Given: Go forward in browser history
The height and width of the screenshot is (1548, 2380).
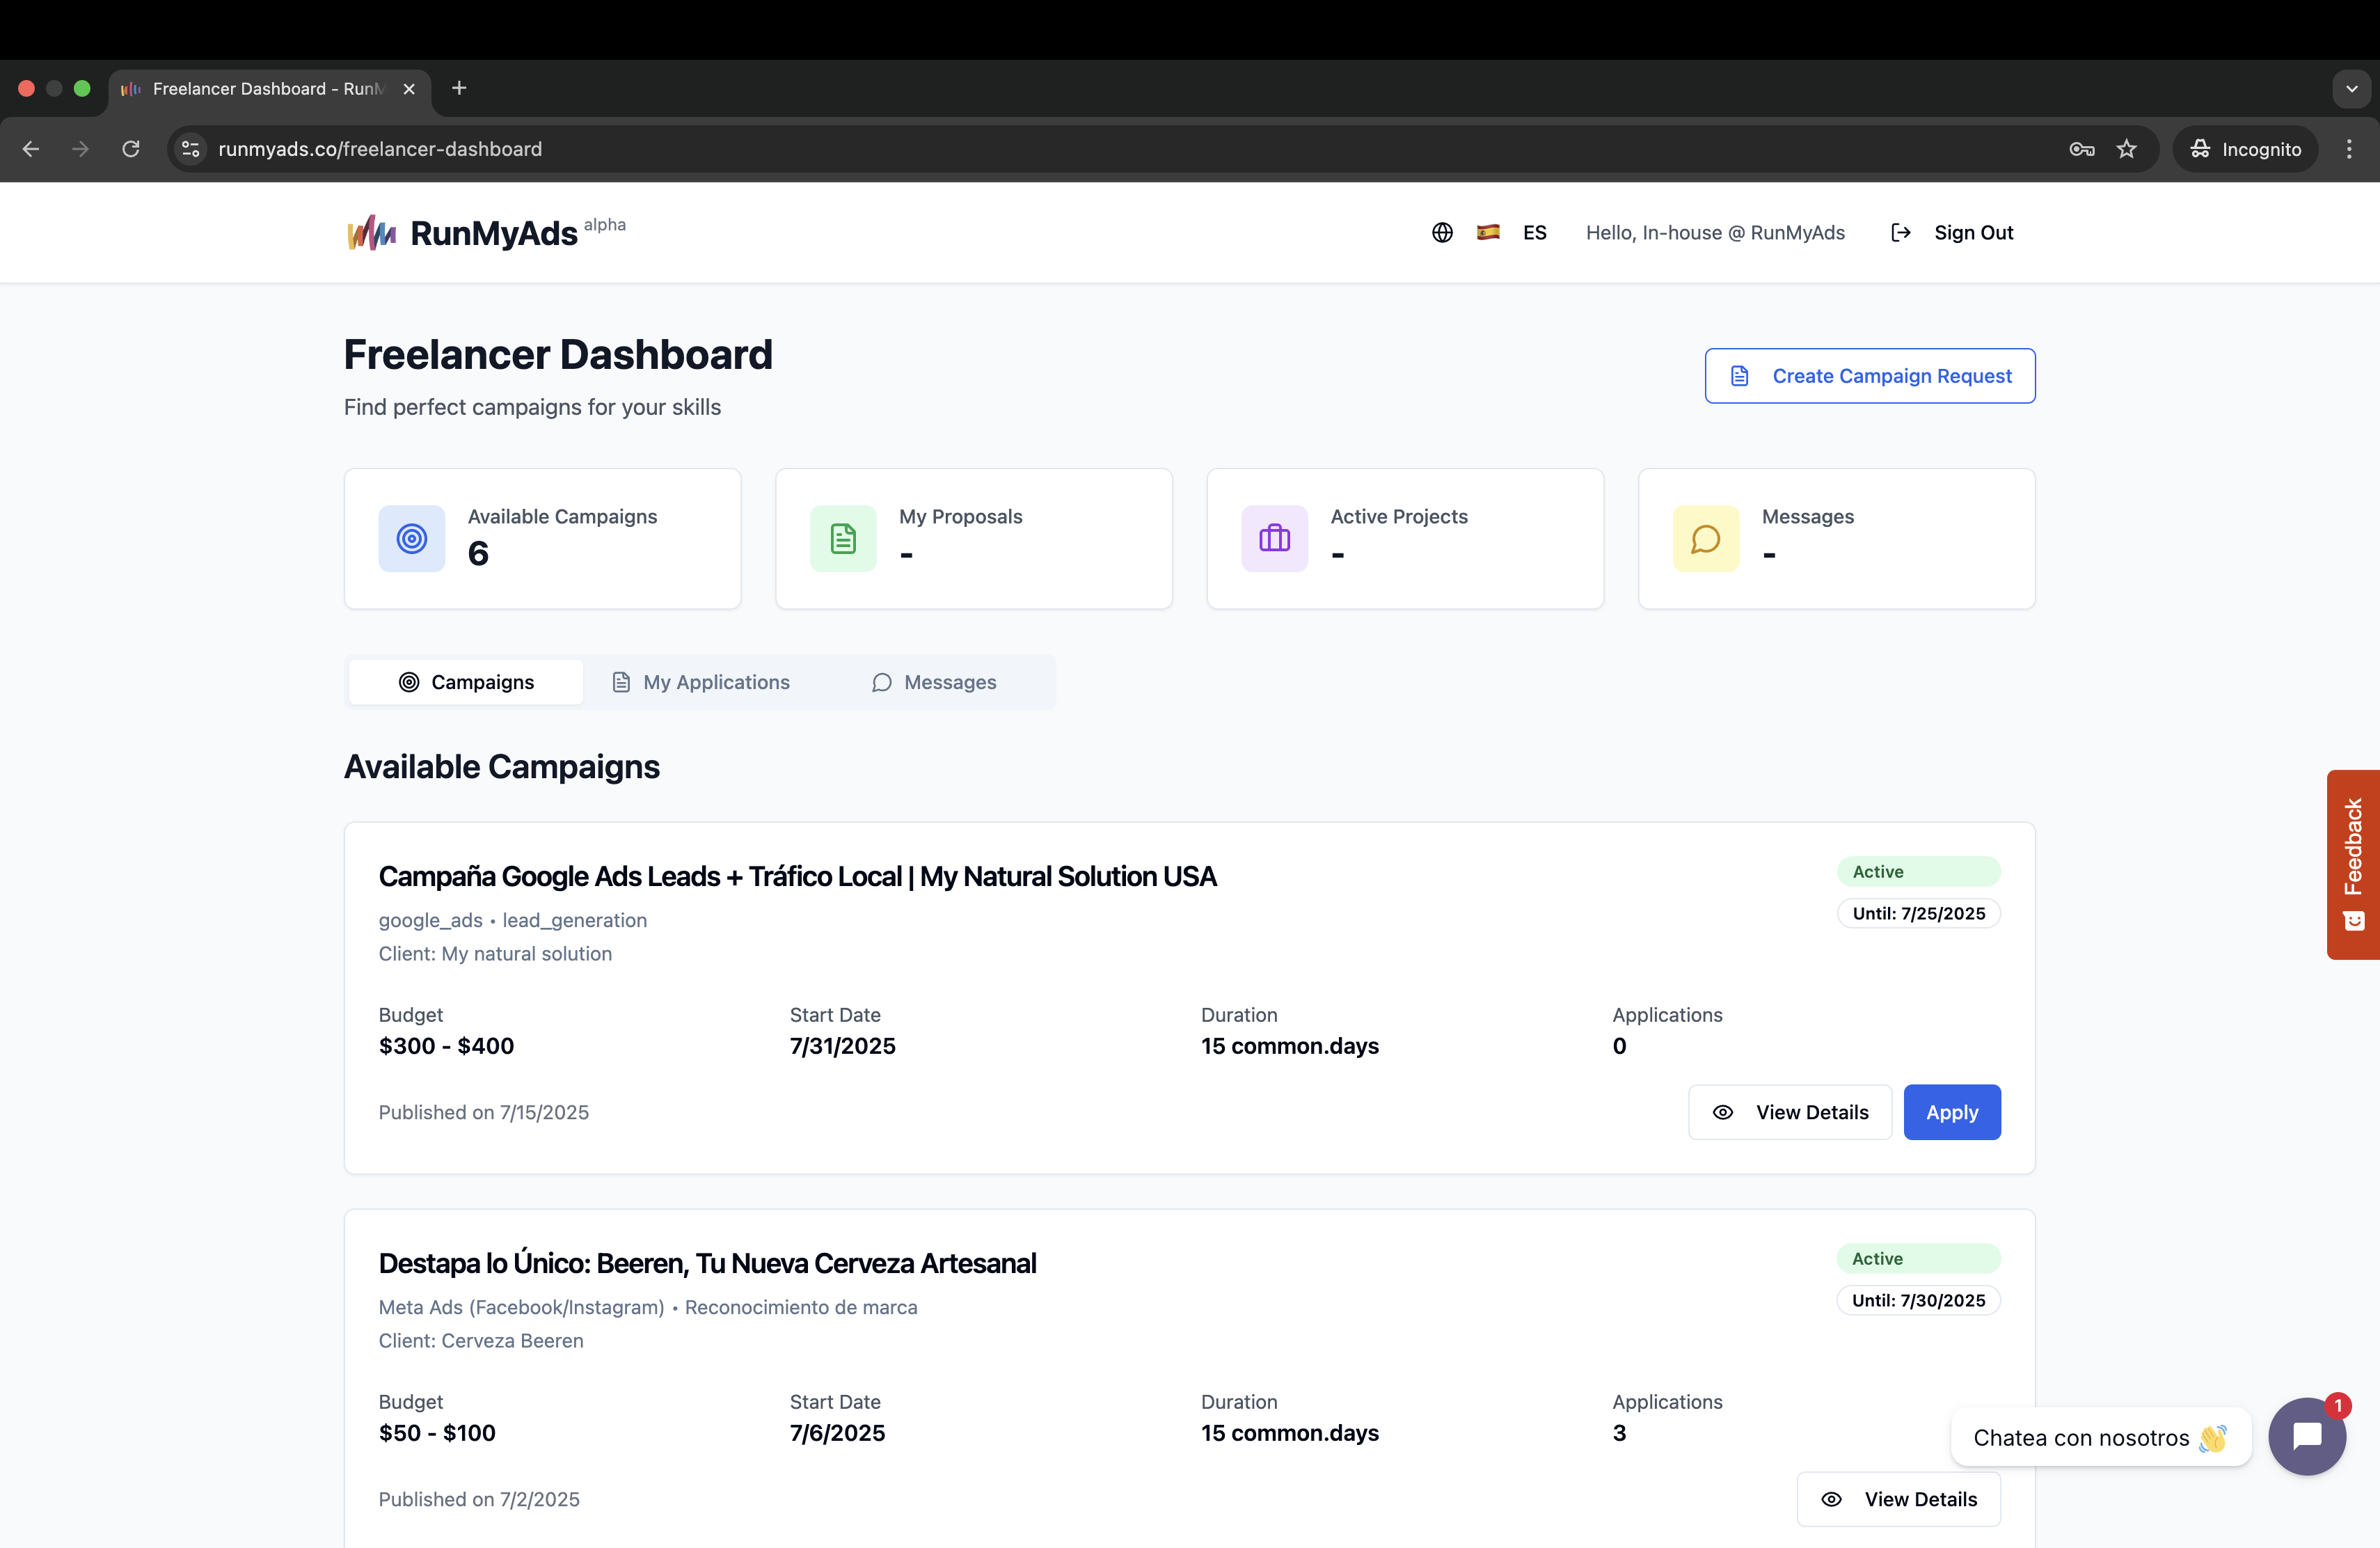Looking at the screenshot, I should click(x=81, y=149).
